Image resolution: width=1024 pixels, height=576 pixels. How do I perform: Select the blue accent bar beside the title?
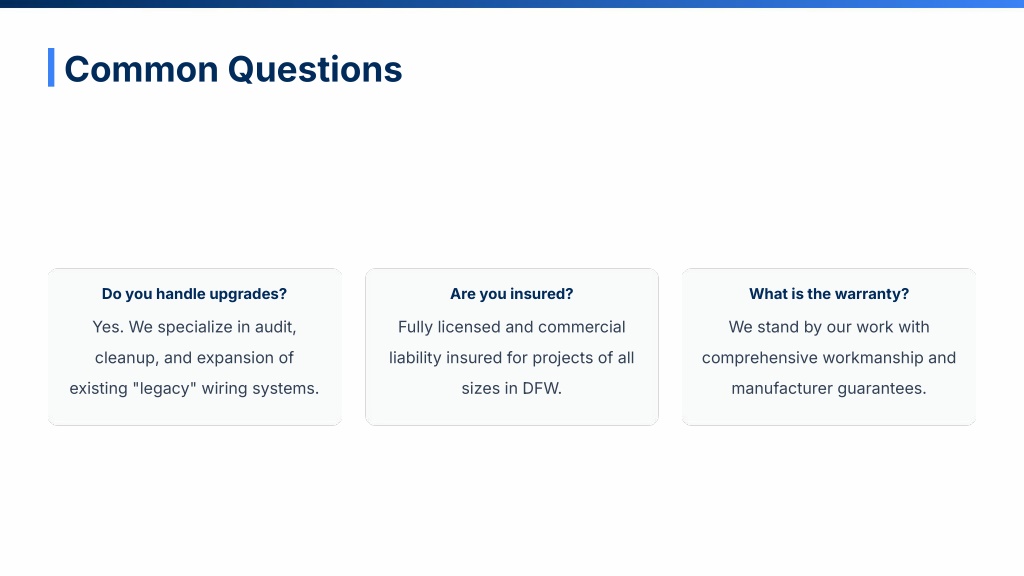pos(51,67)
